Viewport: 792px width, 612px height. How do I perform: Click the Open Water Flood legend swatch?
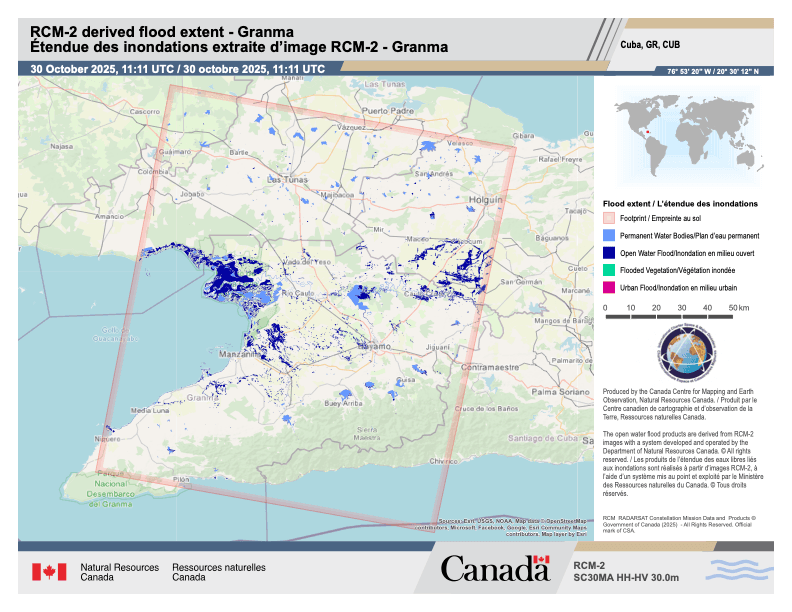tap(609, 253)
